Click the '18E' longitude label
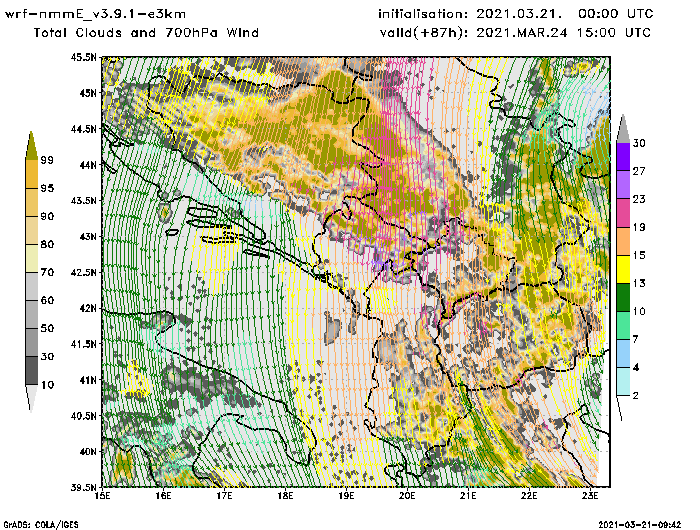This screenshot has width=700, height=530. (285, 496)
